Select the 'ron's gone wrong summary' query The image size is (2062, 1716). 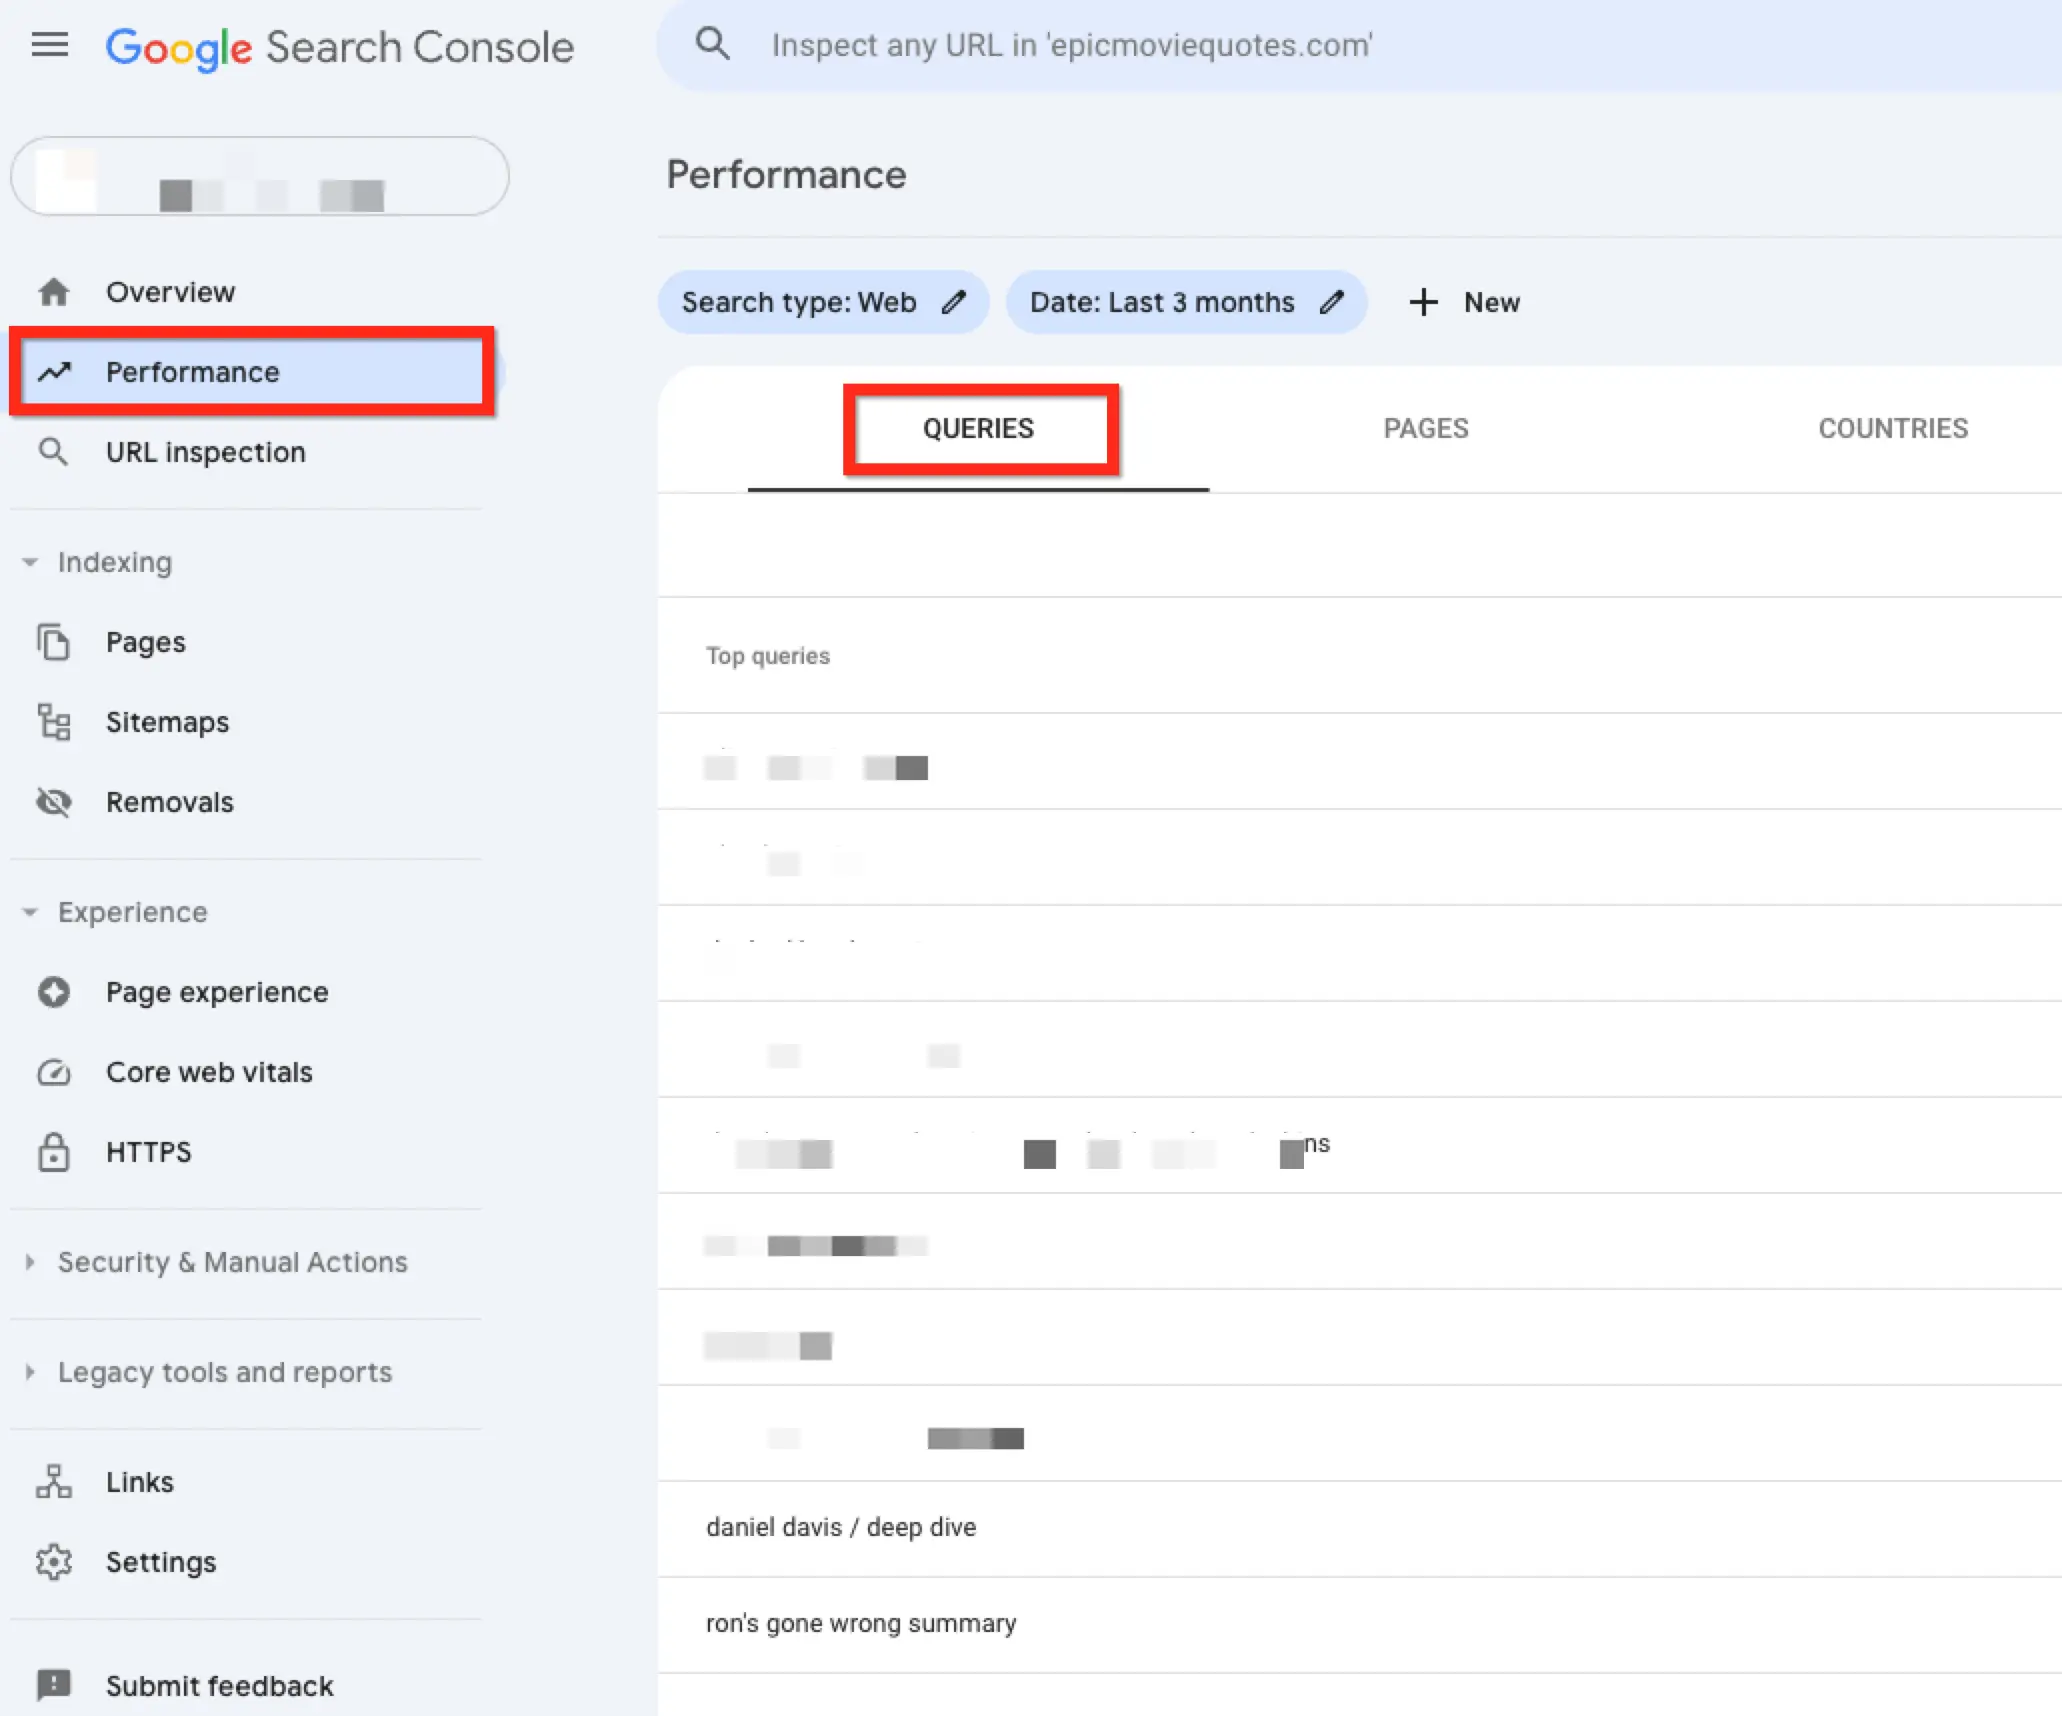pos(1360,1623)
